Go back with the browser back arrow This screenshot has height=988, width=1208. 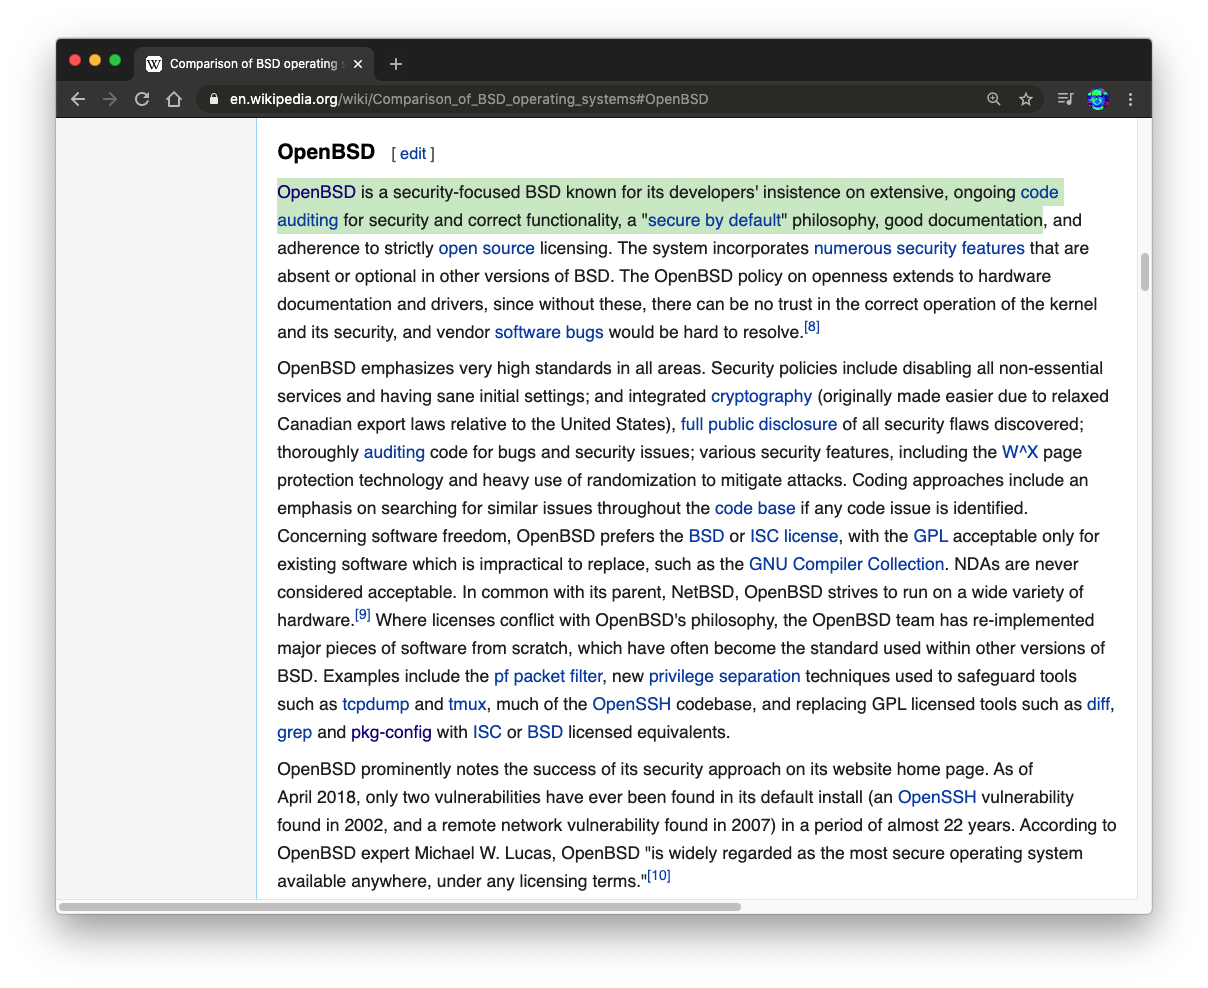point(78,99)
